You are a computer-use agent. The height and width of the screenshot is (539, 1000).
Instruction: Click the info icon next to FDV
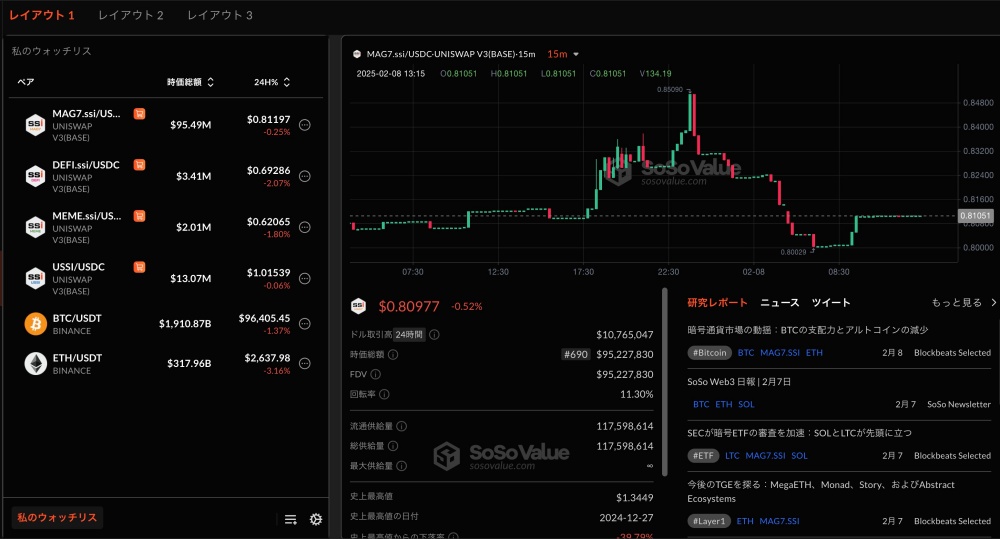(x=375, y=374)
